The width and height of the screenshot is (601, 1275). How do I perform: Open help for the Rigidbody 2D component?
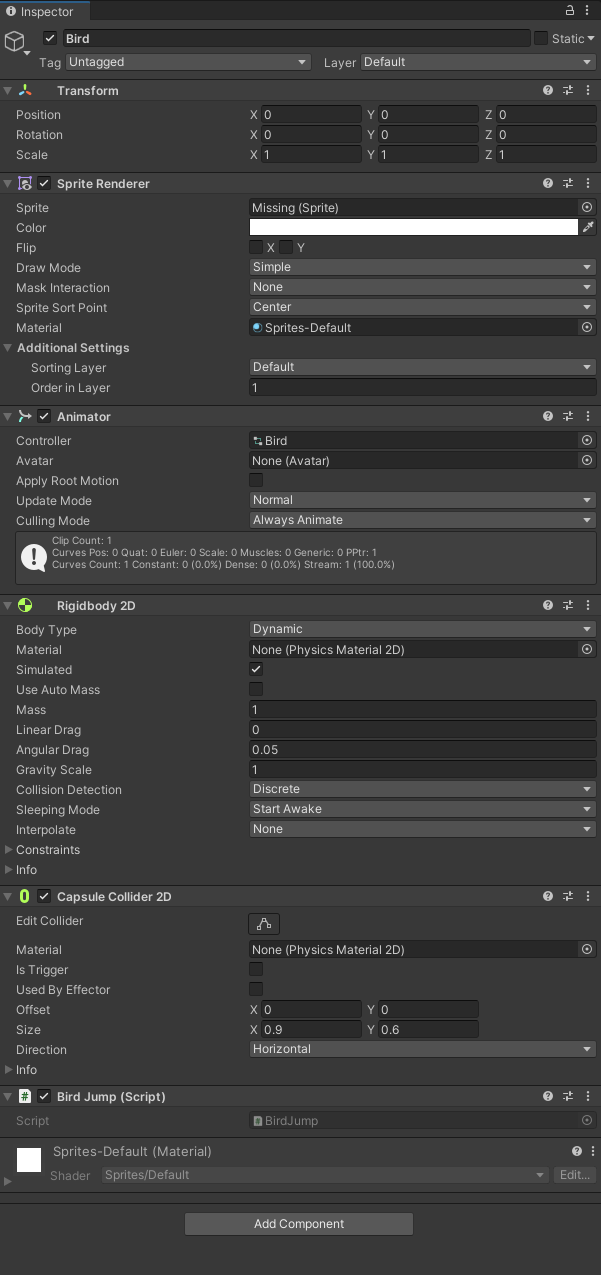(548, 605)
